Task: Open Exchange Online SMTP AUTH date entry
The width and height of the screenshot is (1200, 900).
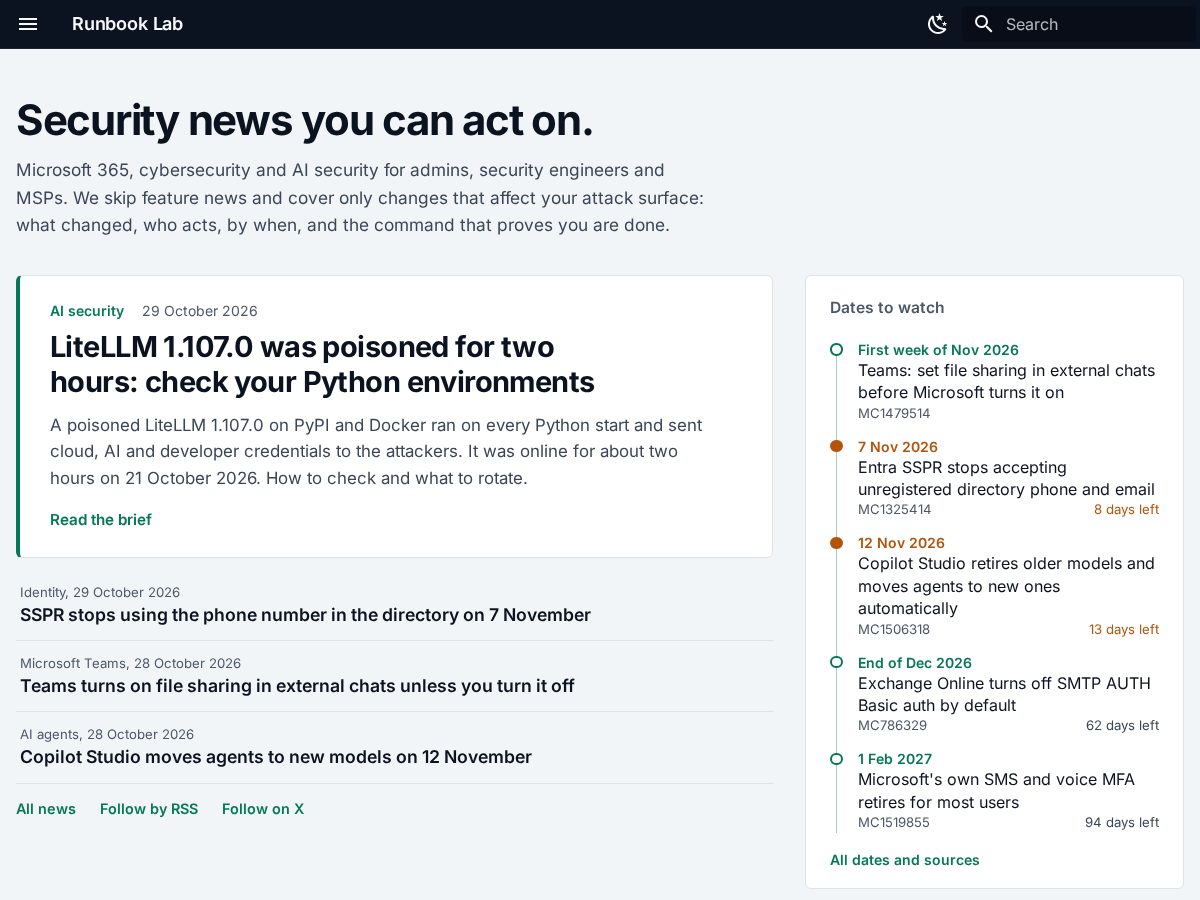Action: pyautogui.click(x=1004, y=694)
